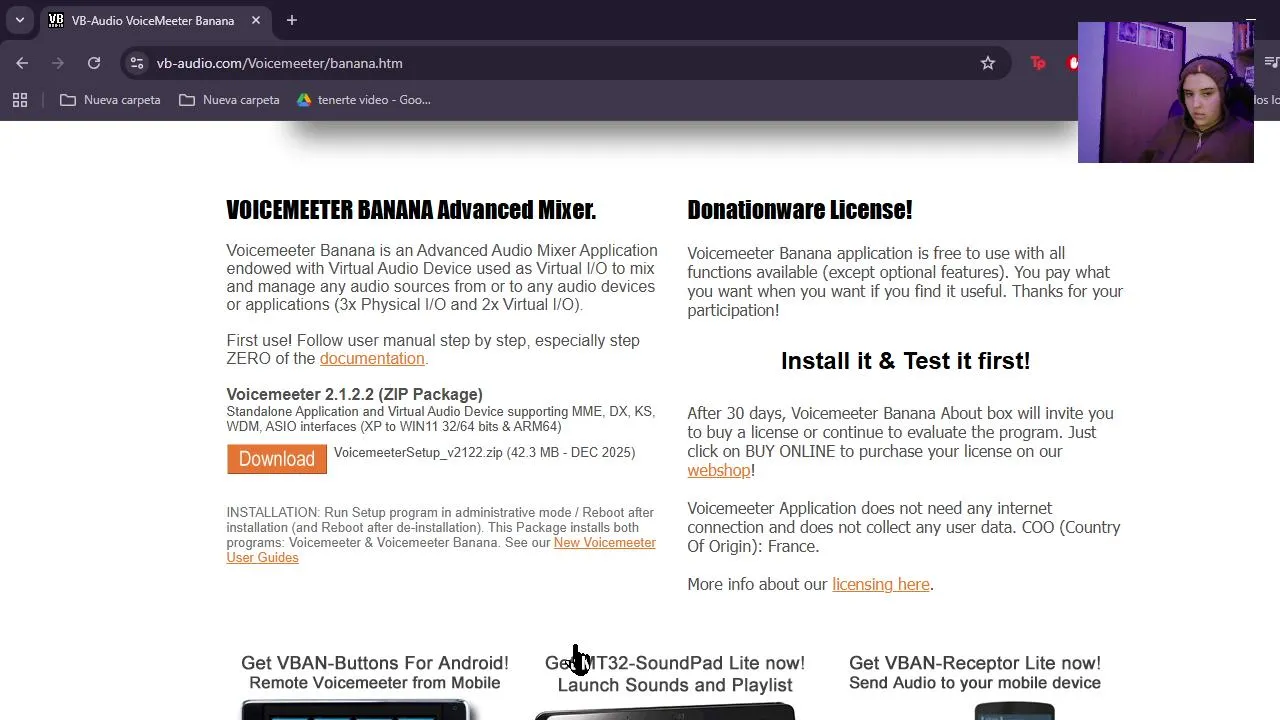
Task: Open the tenerte video Google Drive bookmark
Action: pyautogui.click(x=364, y=100)
